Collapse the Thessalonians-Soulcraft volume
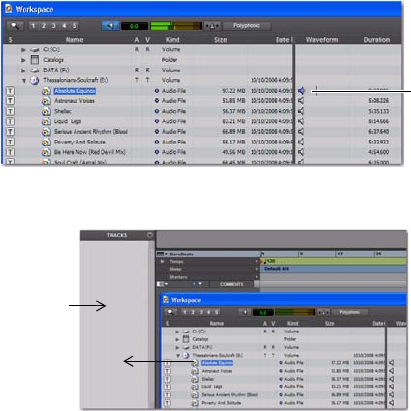Screen dimensions: 411x411 coord(24,80)
